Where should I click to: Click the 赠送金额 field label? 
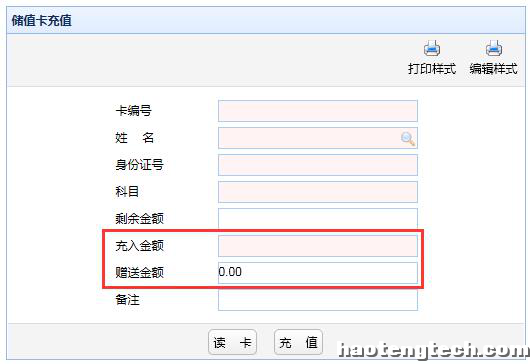[139, 273]
